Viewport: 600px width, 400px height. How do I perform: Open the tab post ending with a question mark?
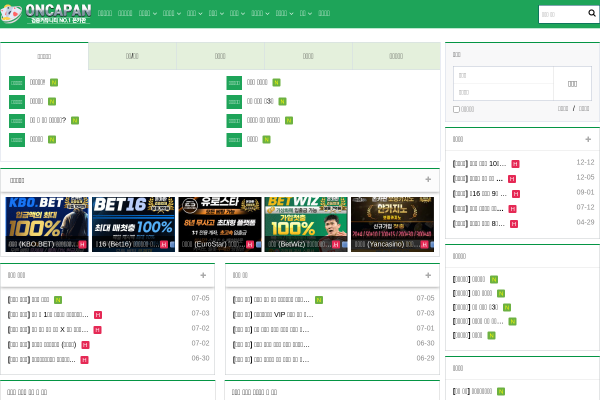(48, 120)
